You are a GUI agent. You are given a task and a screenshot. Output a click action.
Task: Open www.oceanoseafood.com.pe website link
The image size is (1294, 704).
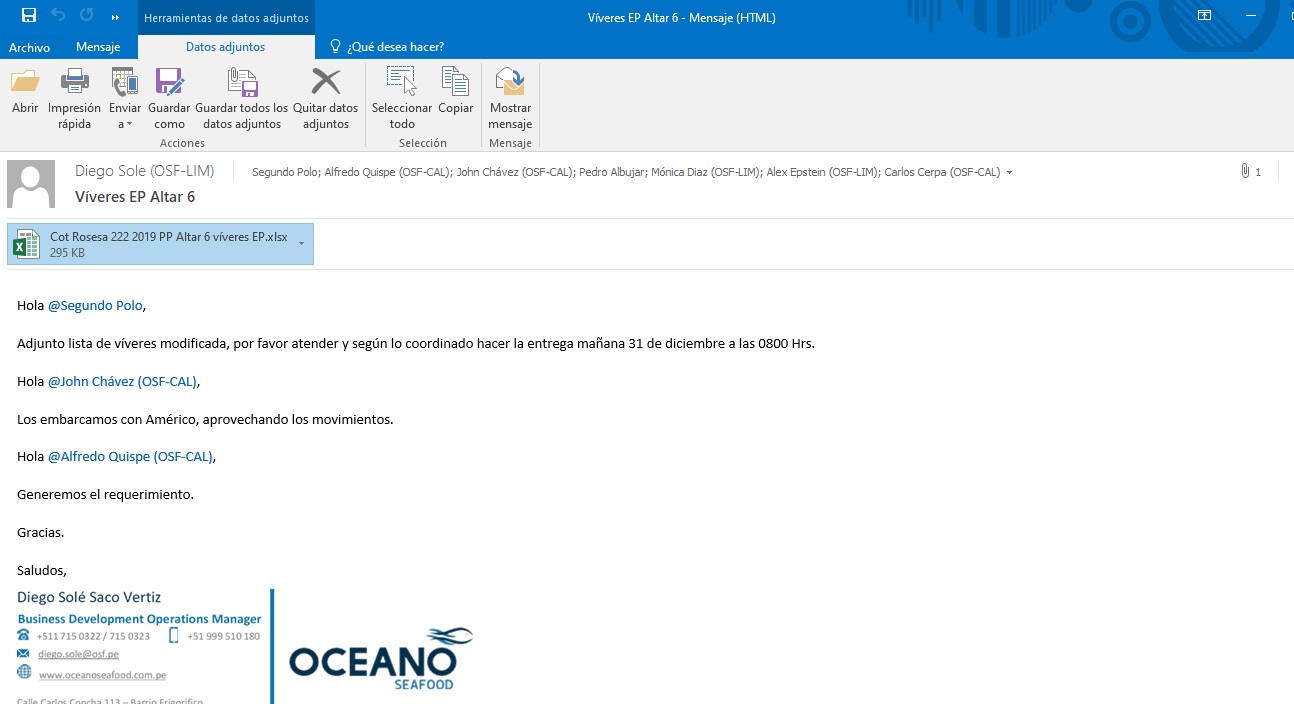point(102,675)
